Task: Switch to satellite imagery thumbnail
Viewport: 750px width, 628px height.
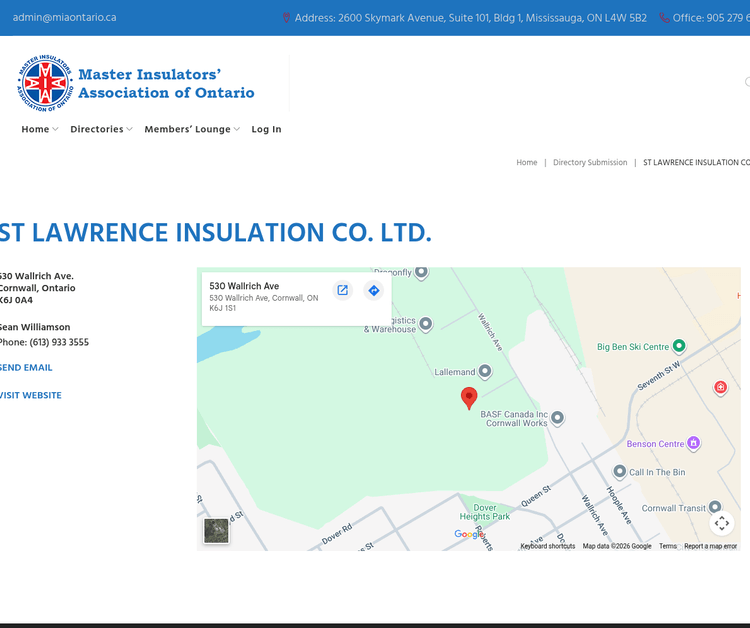Action: [x=216, y=530]
